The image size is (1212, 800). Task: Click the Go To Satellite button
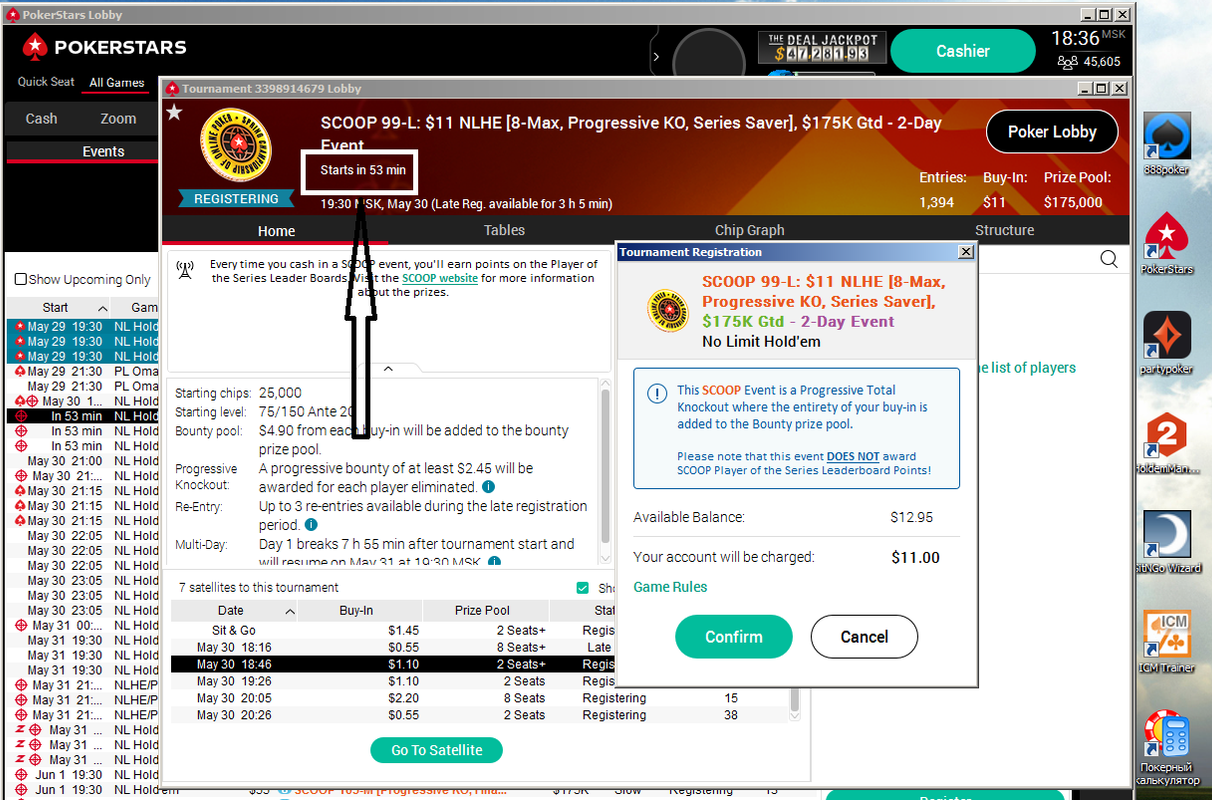click(436, 750)
